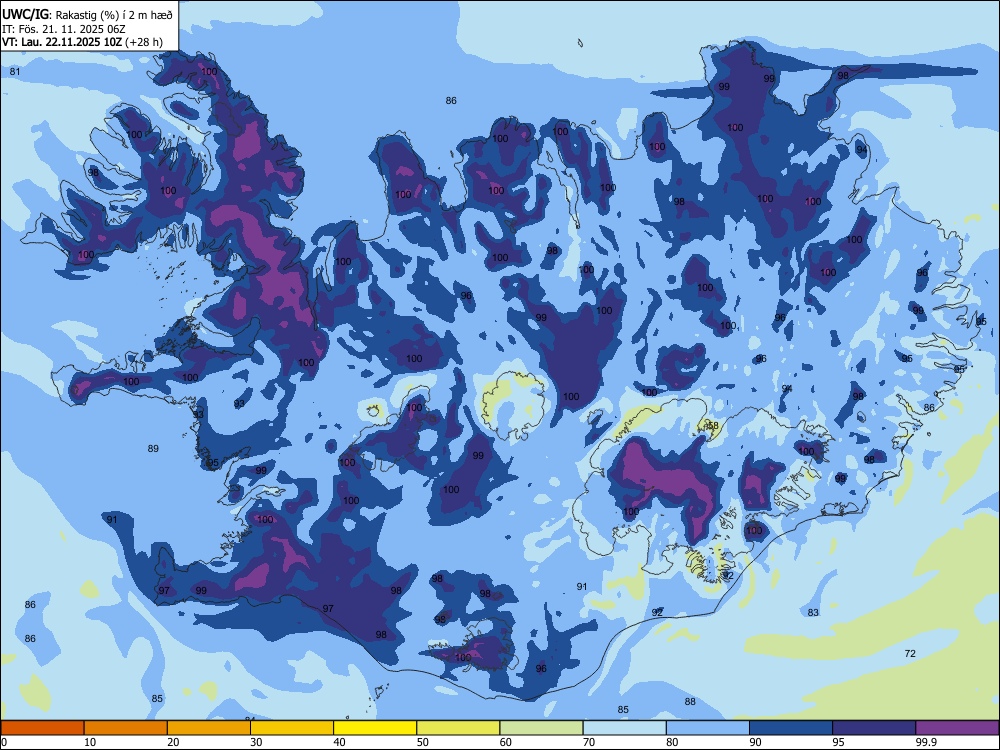Click the bright yellow 40–50 legend swatch
1000x750 pixels.
pyautogui.click(x=375, y=728)
